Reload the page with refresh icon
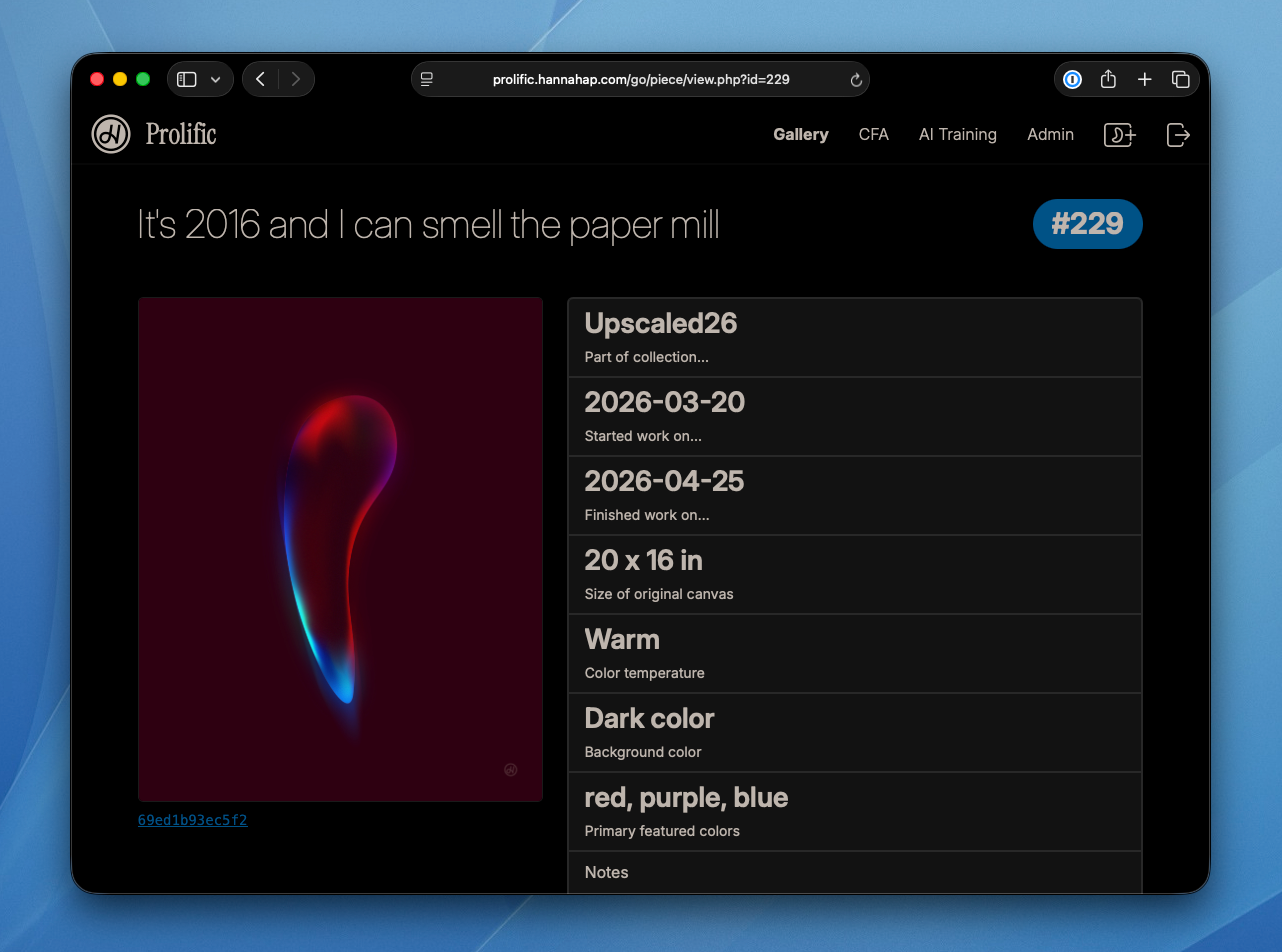1282x952 pixels. pos(856,80)
